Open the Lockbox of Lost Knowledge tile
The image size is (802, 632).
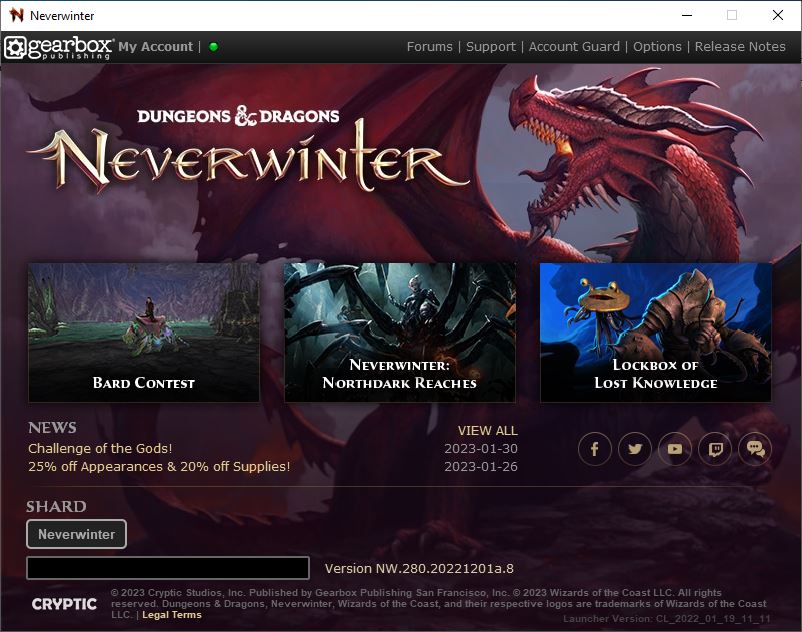point(656,332)
